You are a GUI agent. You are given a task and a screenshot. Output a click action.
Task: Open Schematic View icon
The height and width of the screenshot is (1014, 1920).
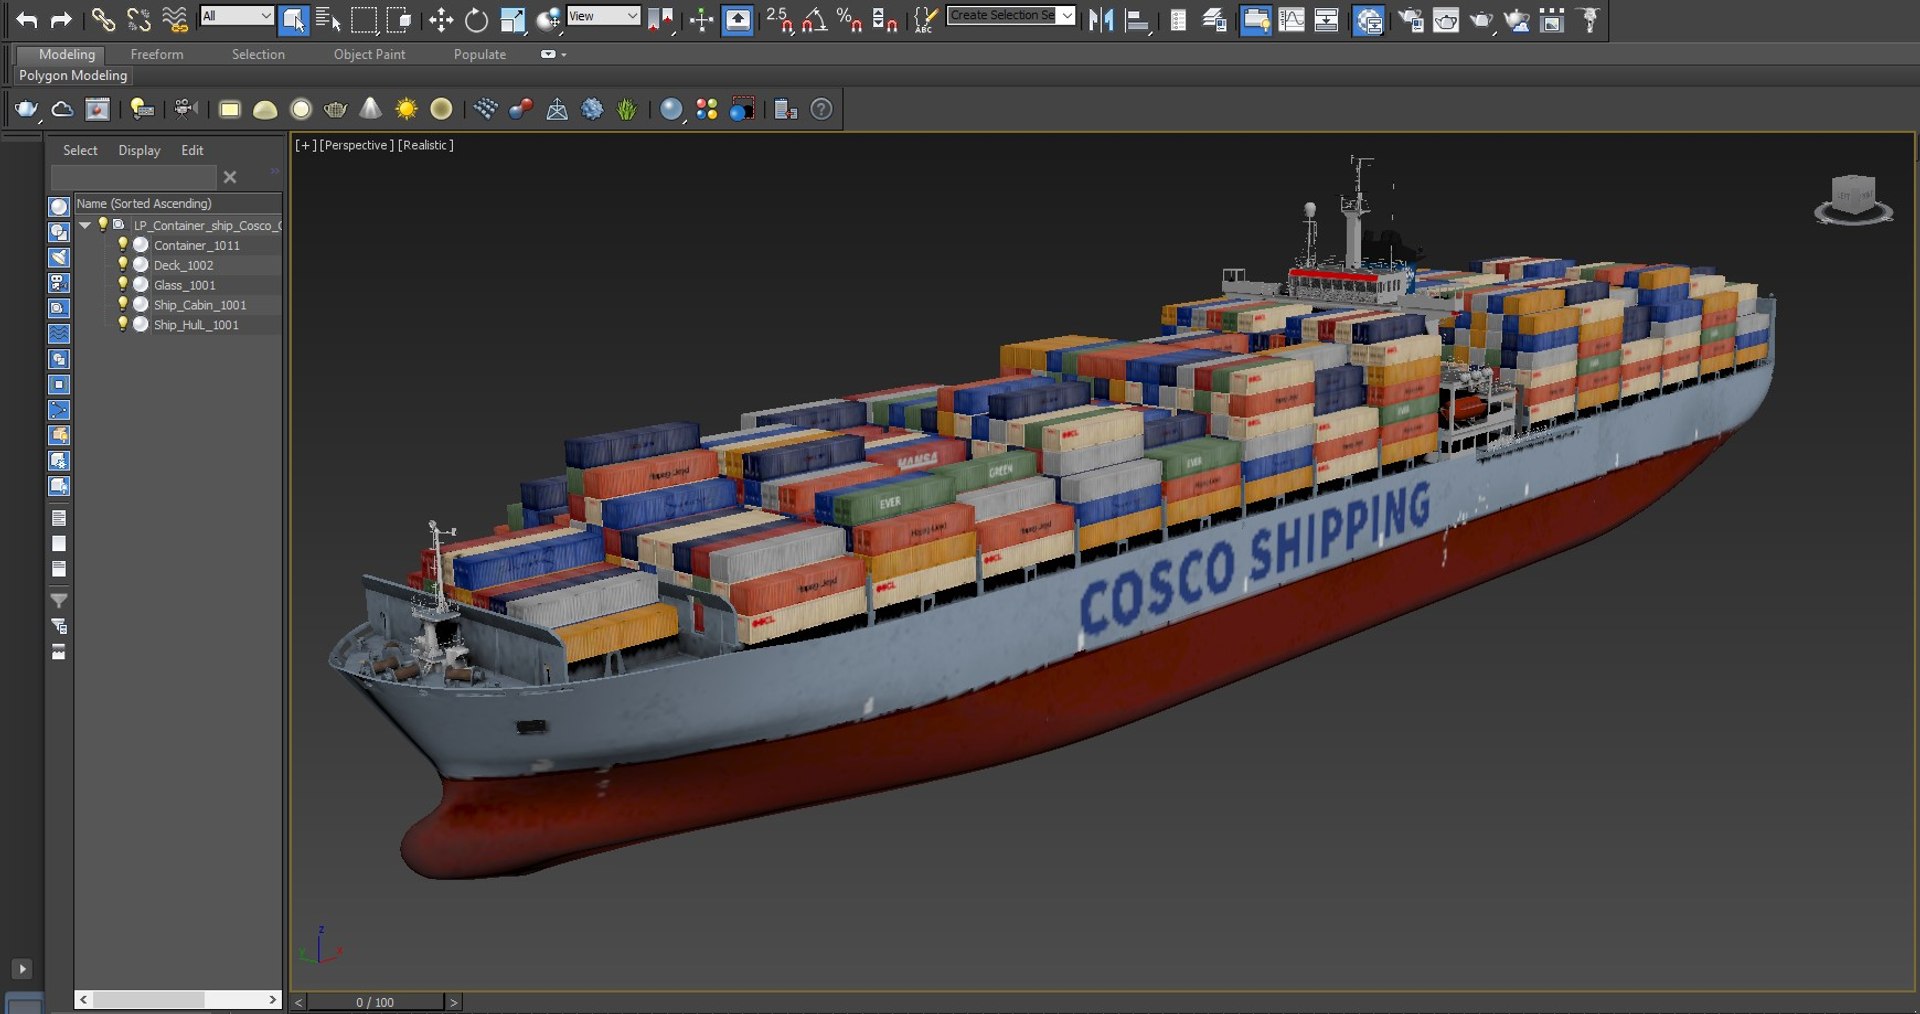click(1327, 19)
